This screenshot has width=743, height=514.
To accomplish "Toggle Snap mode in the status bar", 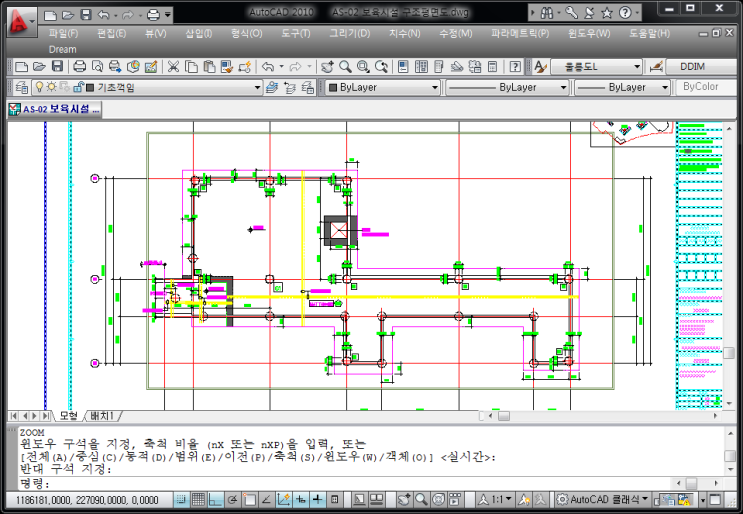I will point(181,499).
